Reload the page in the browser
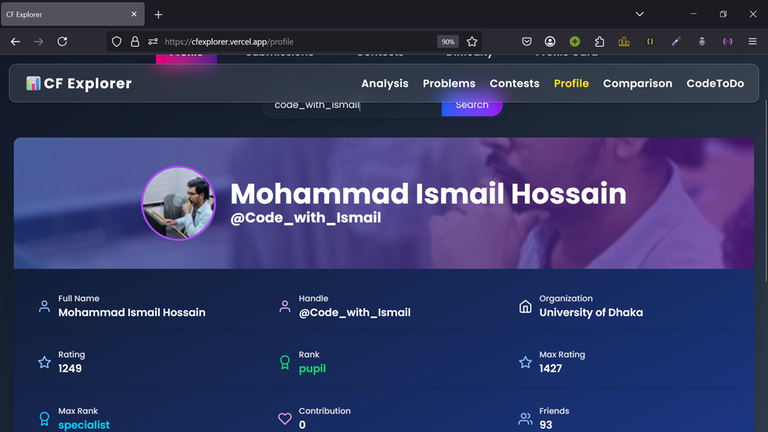The image size is (768, 432). coord(62,42)
